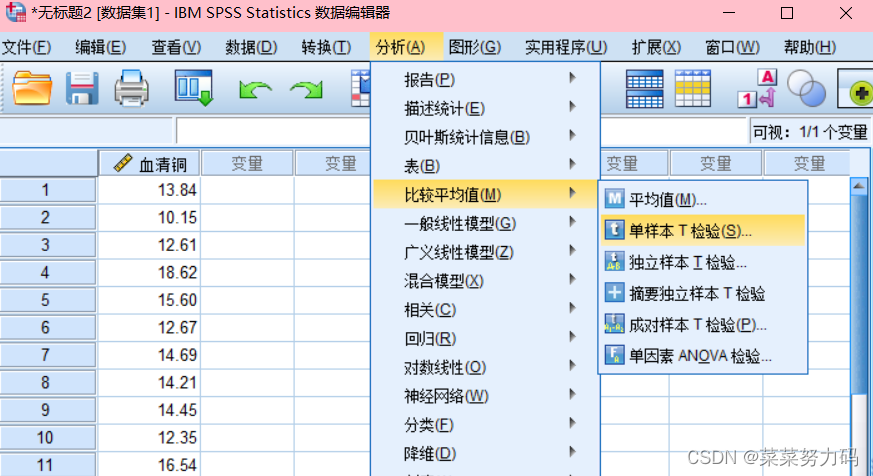This screenshot has height=476, width=873.
Task: Expand the 报告(P) submenu
Action: pyautogui.click(x=486, y=80)
